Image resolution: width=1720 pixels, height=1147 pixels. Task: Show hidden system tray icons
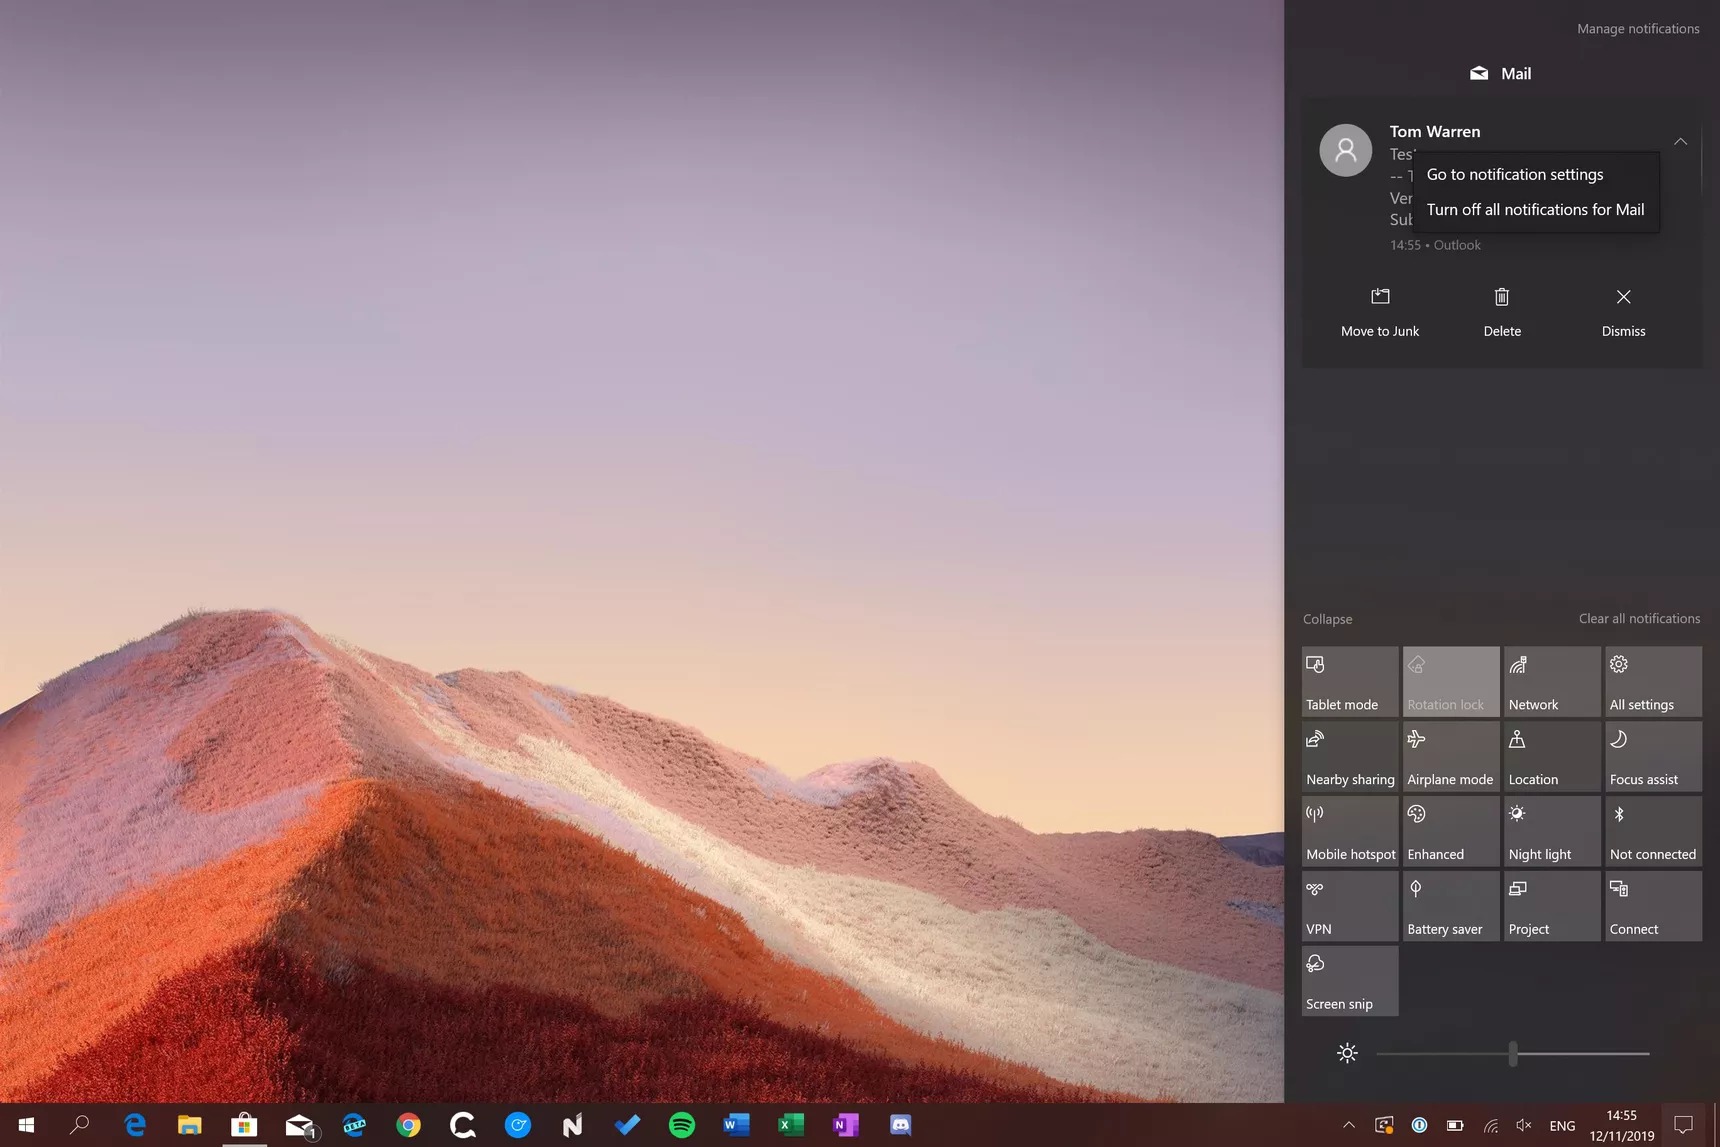pyautogui.click(x=1348, y=1125)
